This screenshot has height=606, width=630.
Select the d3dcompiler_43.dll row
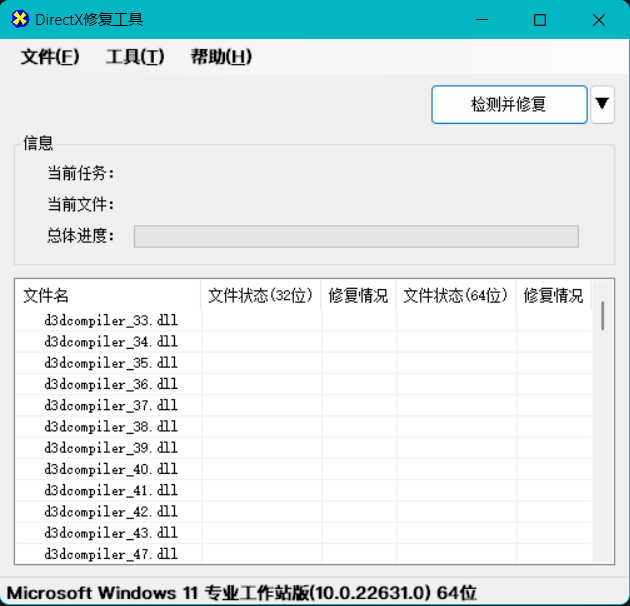pyautogui.click(x=304, y=534)
